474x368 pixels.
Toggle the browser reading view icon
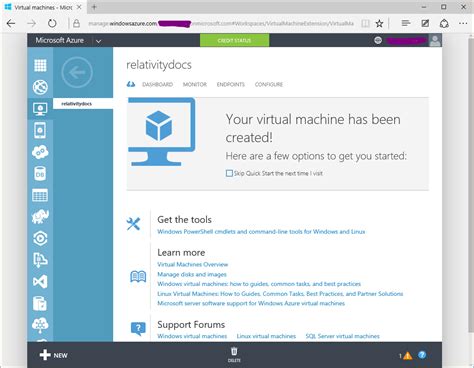click(365, 23)
